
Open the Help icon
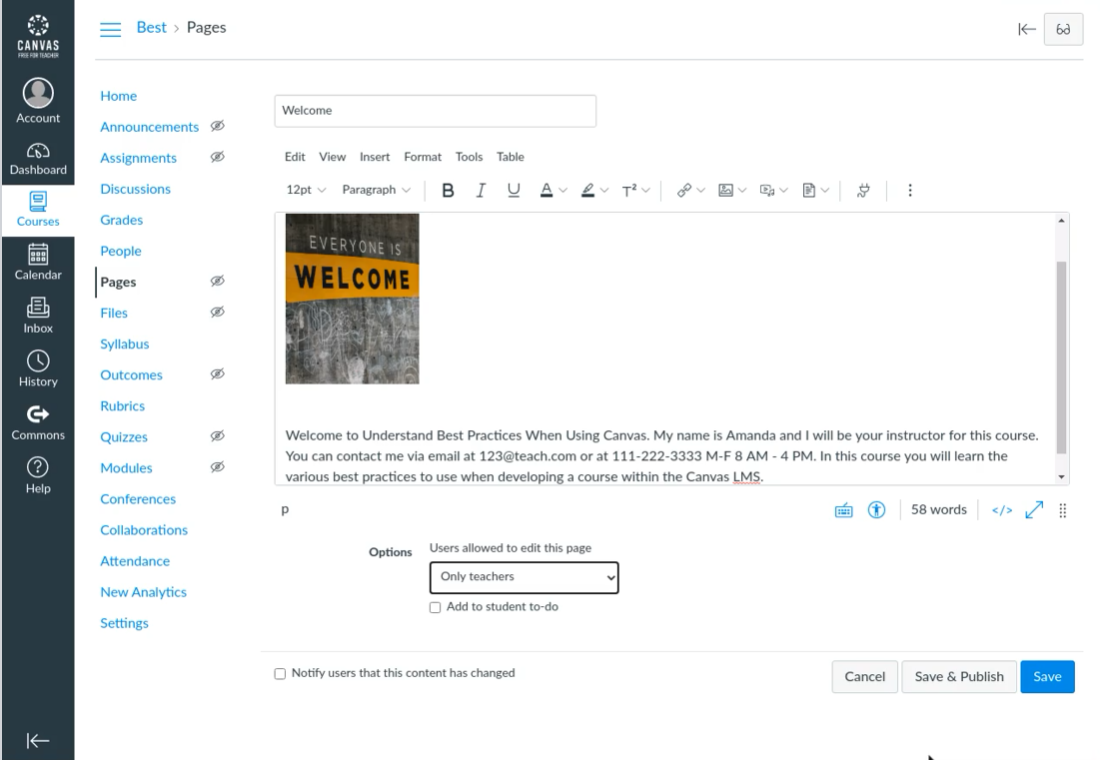(x=38, y=476)
